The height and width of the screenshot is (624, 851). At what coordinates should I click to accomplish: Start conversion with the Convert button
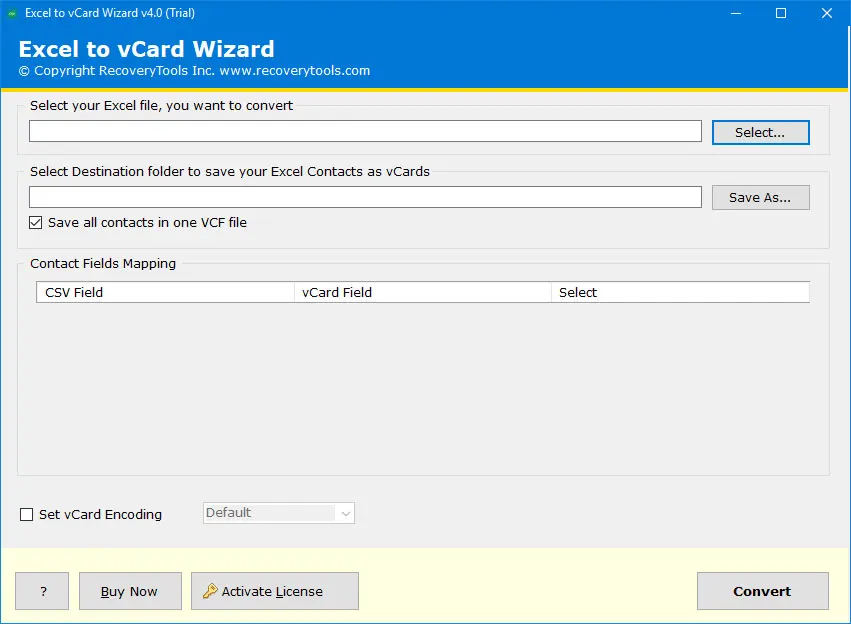(x=762, y=591)
